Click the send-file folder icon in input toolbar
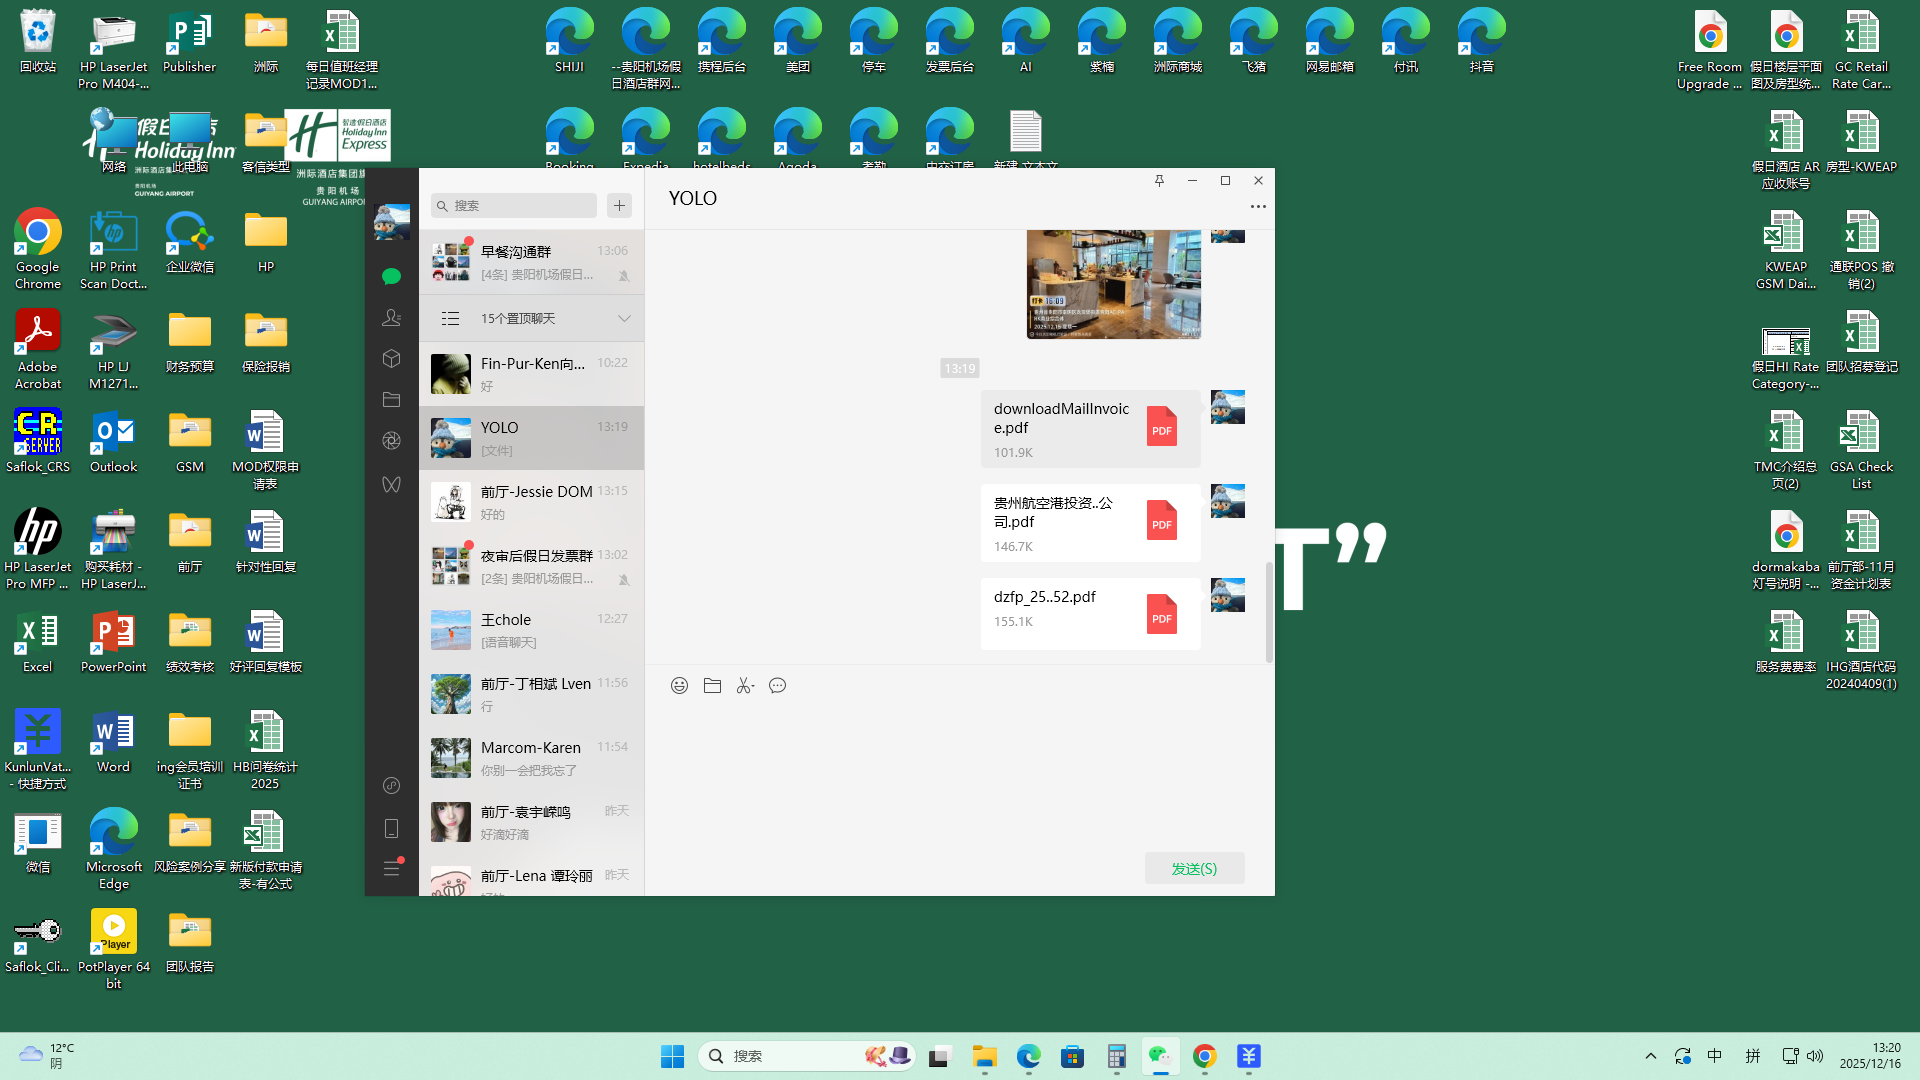The height and width of the screenshot is (1080, 1920). pyautogui.click(x=712, y=686)
